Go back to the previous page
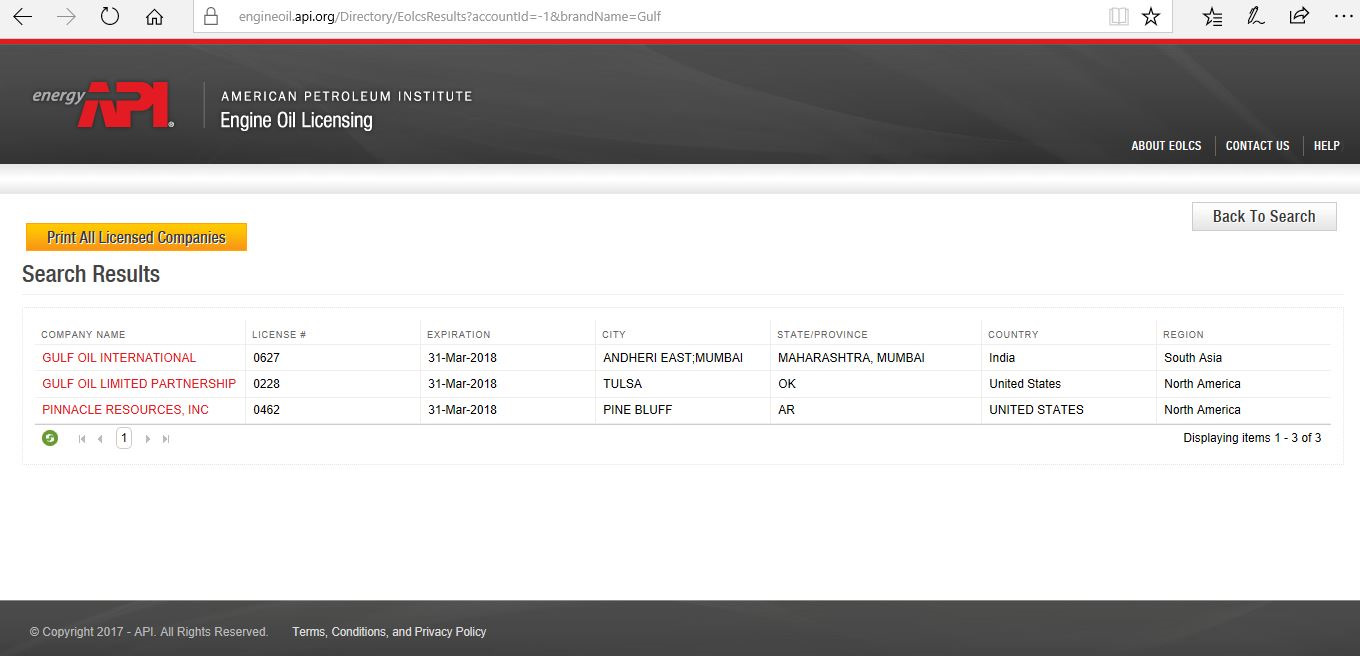1360x656 pixels. [22, 16]
